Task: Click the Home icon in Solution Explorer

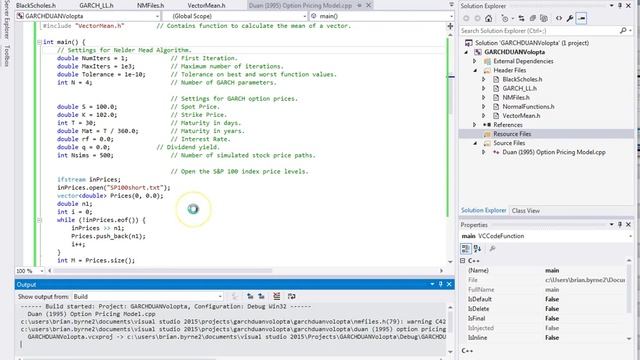Action: click(x=489, y=18)
